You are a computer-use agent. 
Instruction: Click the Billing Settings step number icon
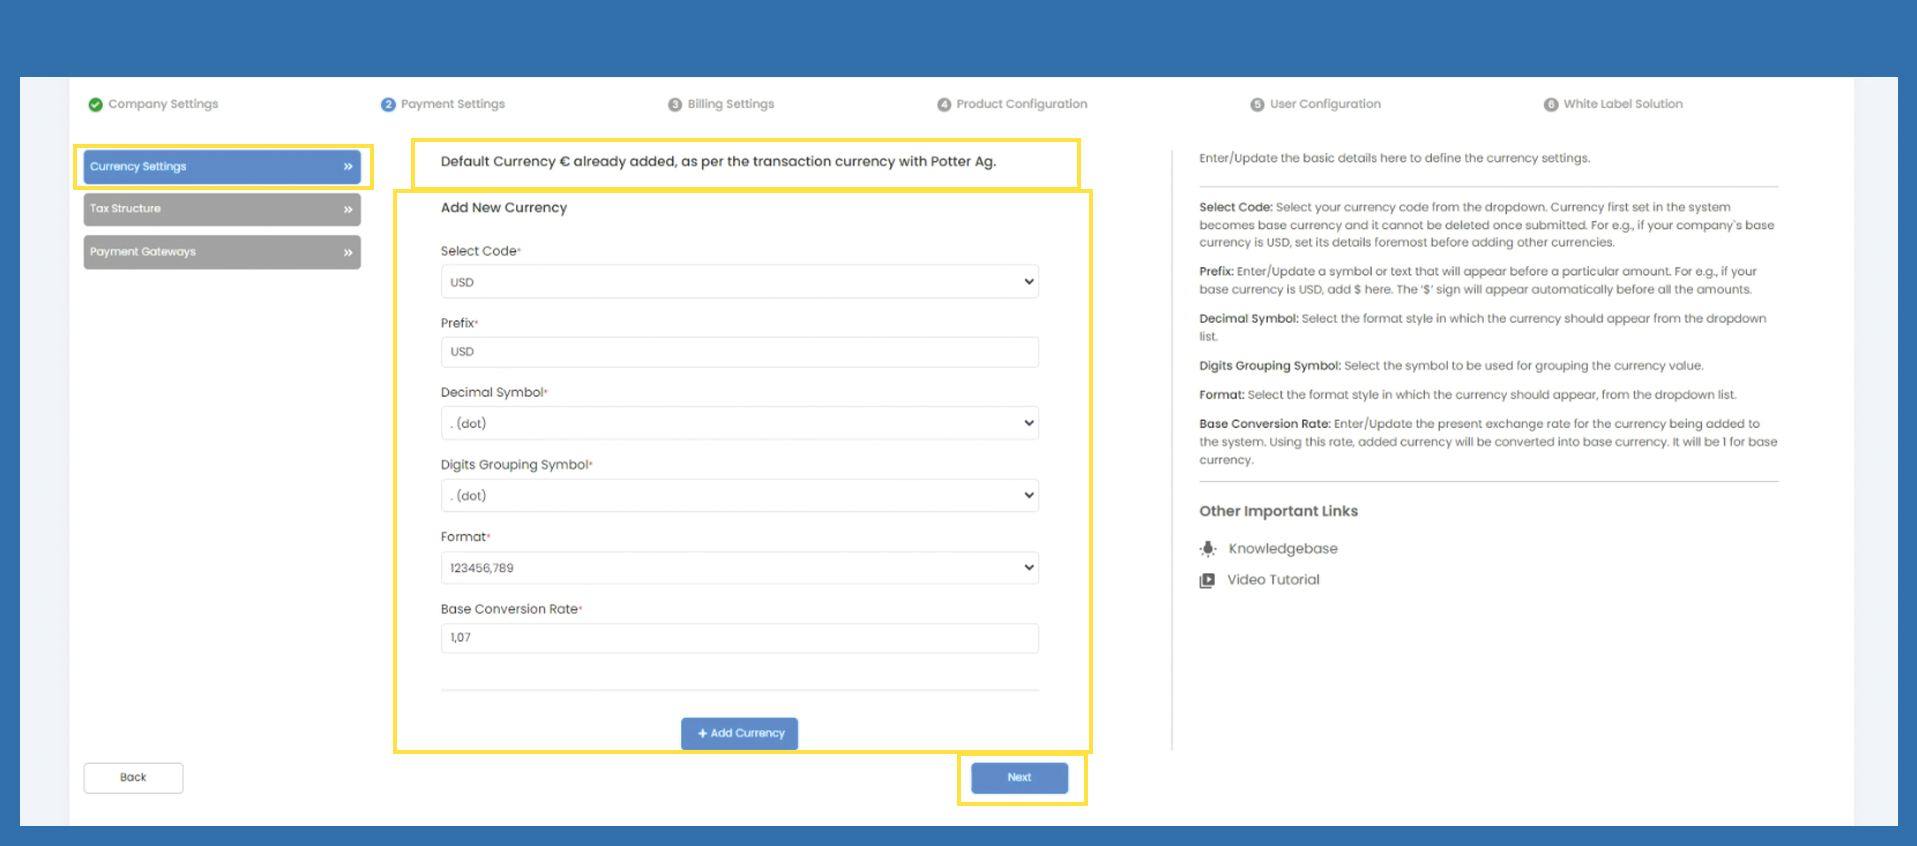click(x=675, y=105)
